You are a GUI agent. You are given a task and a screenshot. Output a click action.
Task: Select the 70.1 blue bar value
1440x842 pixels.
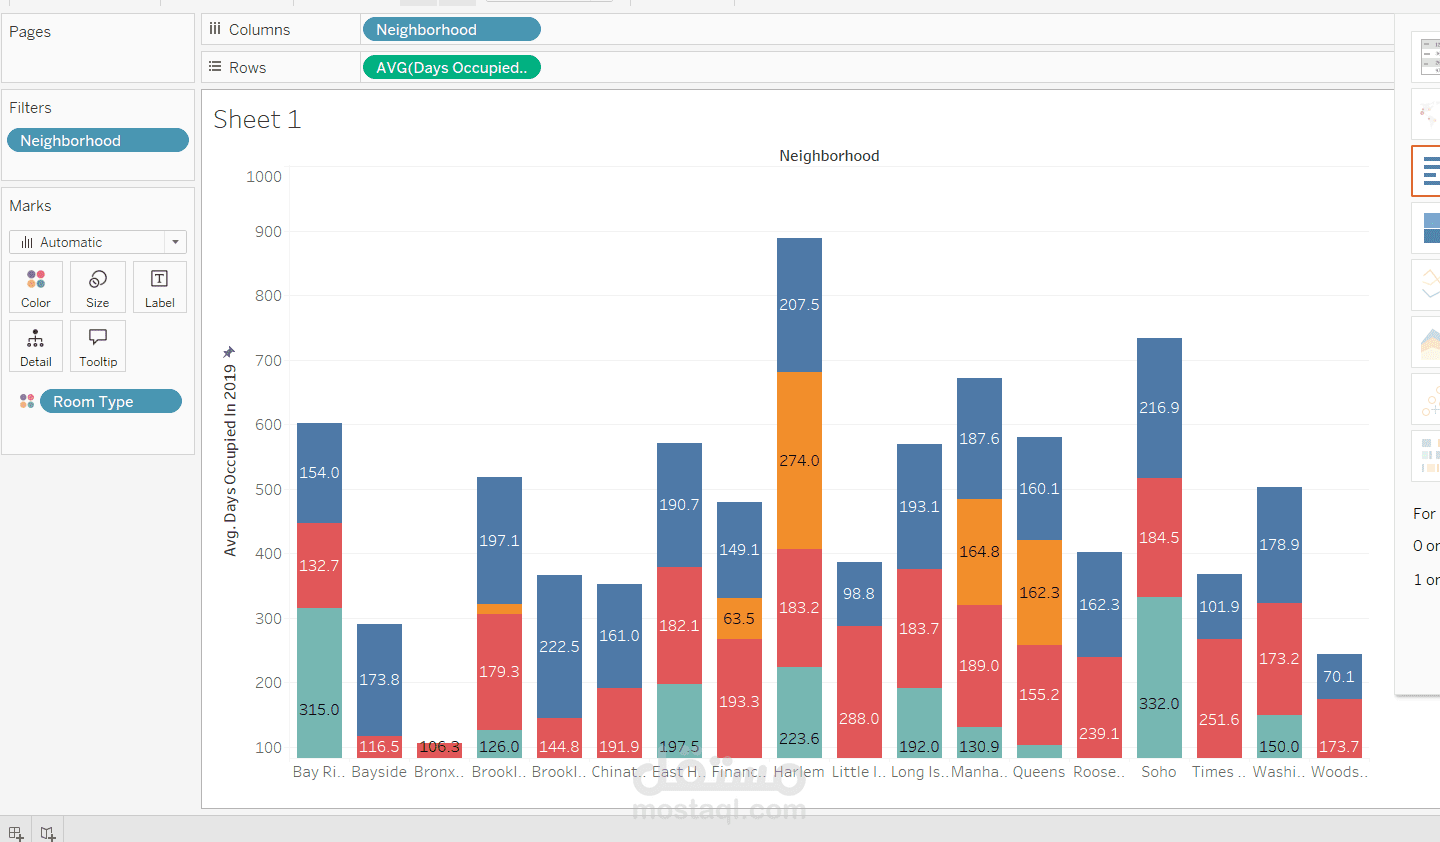coord(1339,677)
